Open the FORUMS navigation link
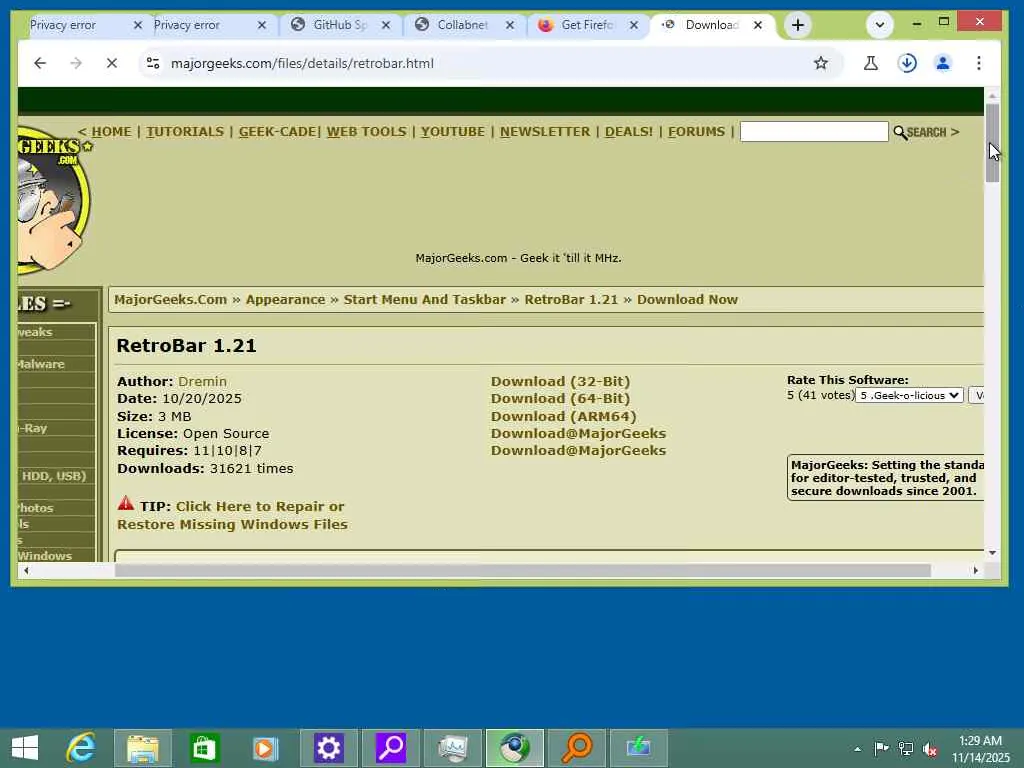 tap(696, 132)
